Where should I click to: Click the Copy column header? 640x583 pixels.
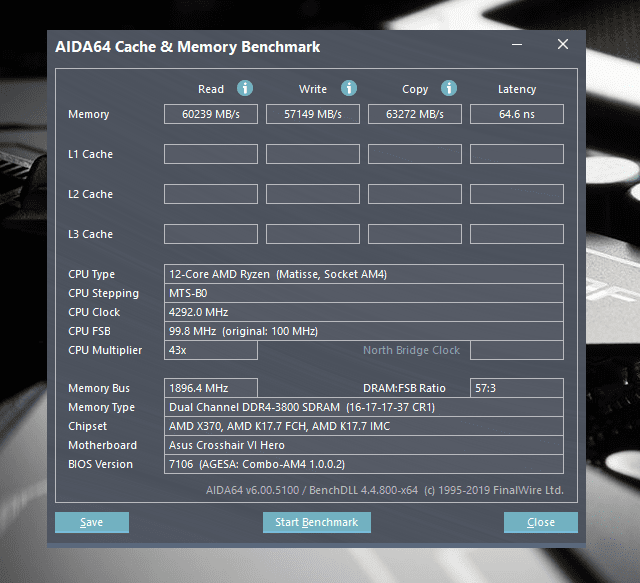click(x=415, y=89)
